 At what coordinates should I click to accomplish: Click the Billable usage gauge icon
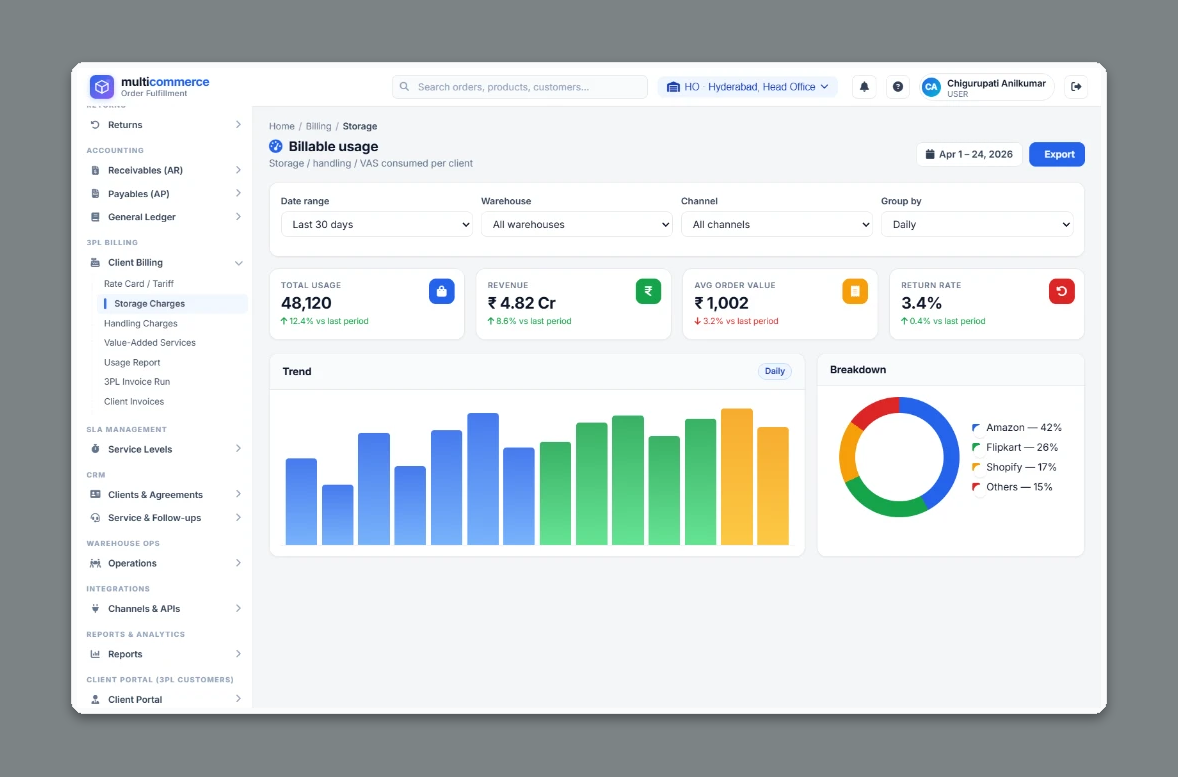click(276, 146)
